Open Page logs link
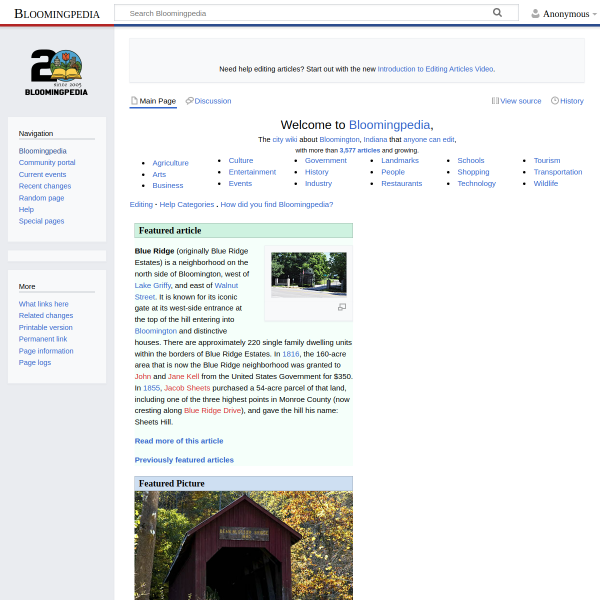Viewport: 600px width, 600px height. [x=35, y=362]
